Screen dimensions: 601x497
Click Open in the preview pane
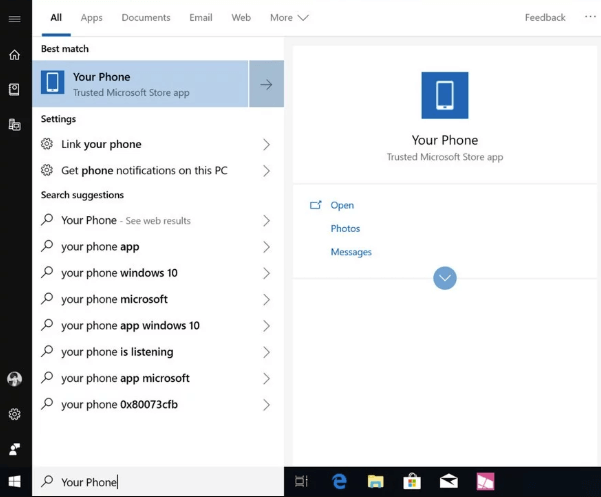point(342,205)
